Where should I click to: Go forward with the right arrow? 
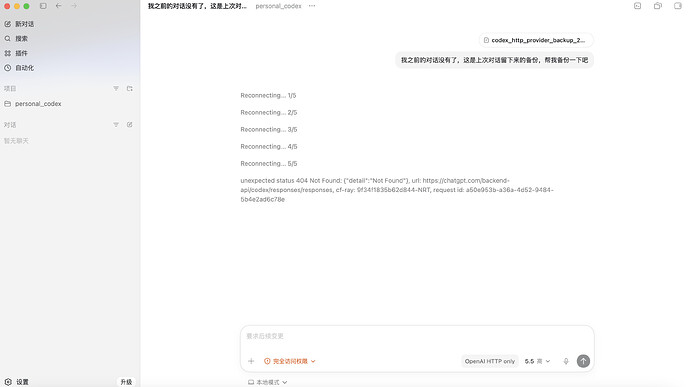[x=74, y=6]
